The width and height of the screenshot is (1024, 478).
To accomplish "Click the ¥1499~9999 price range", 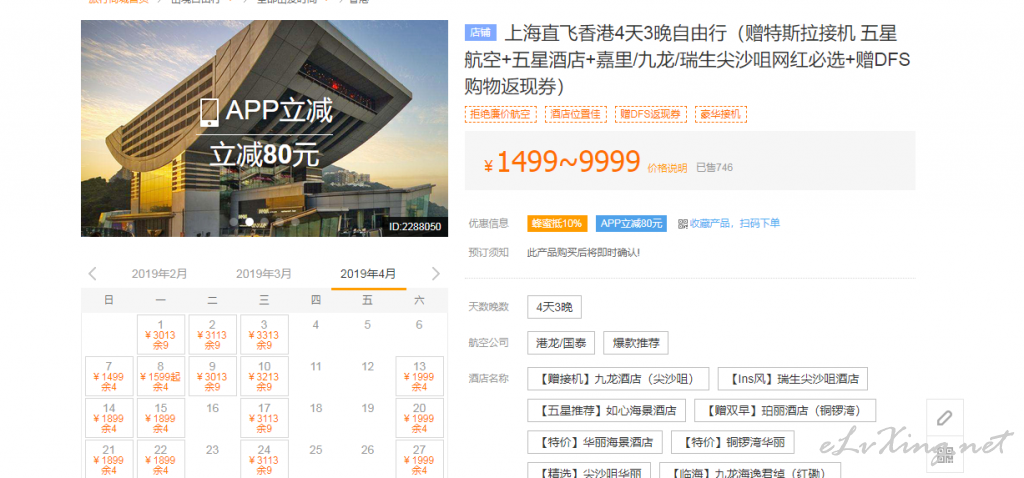I will (562, 162).
